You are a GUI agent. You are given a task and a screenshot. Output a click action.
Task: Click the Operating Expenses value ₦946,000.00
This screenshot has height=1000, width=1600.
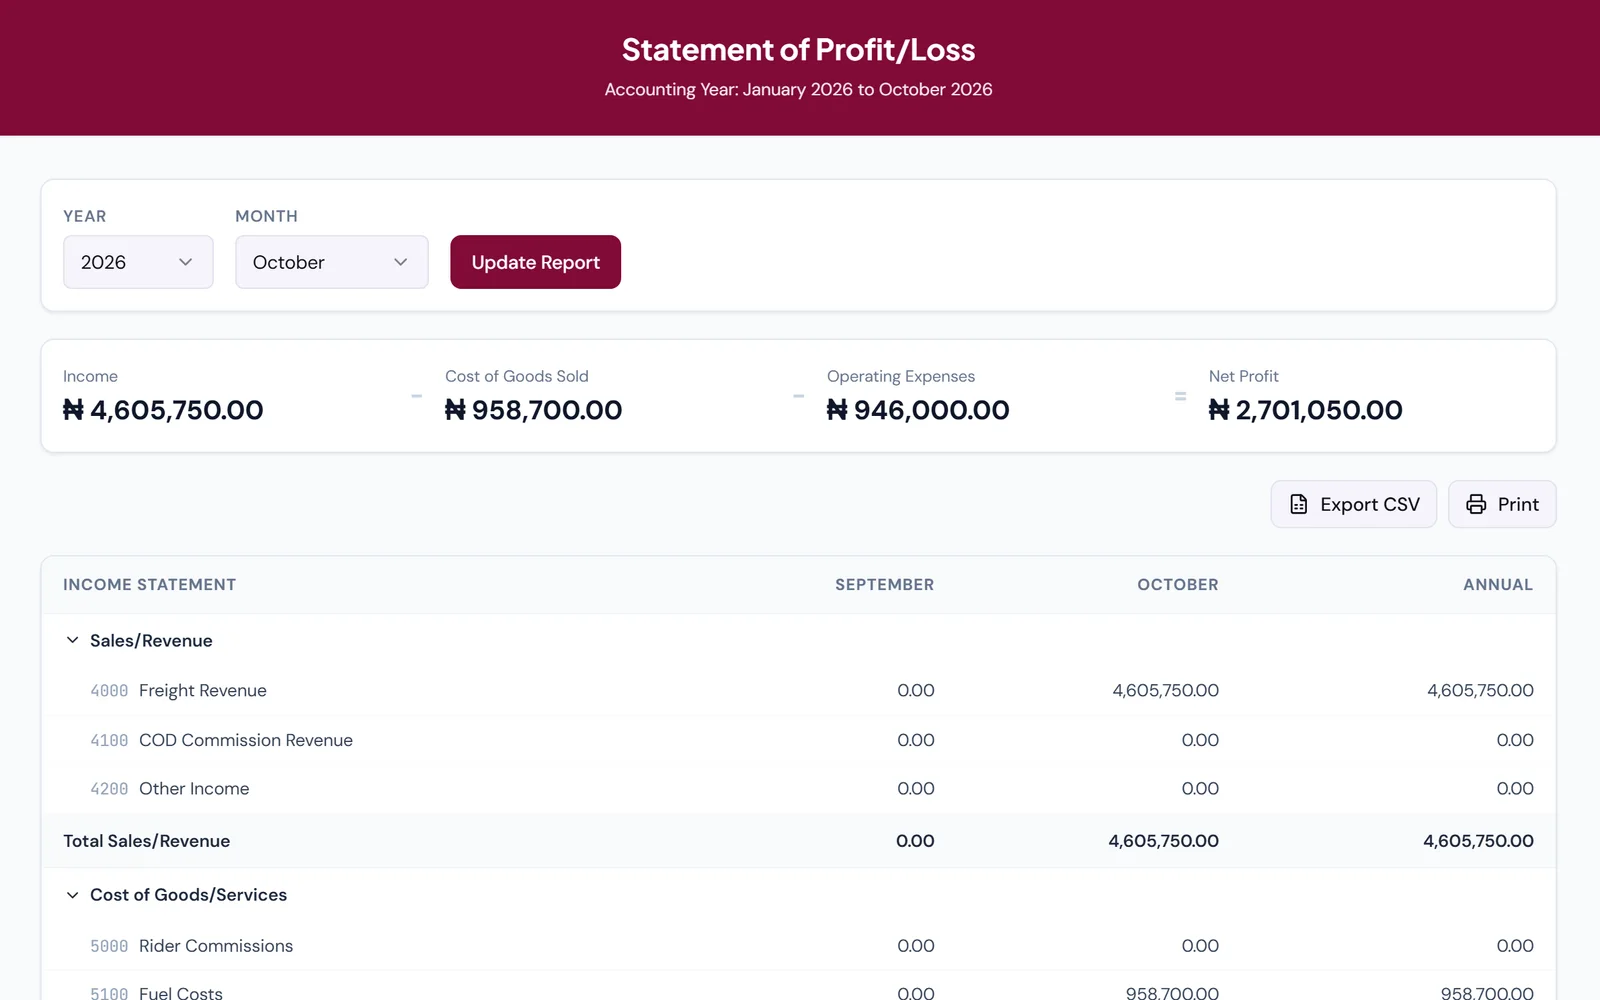[x=918, y=410]
